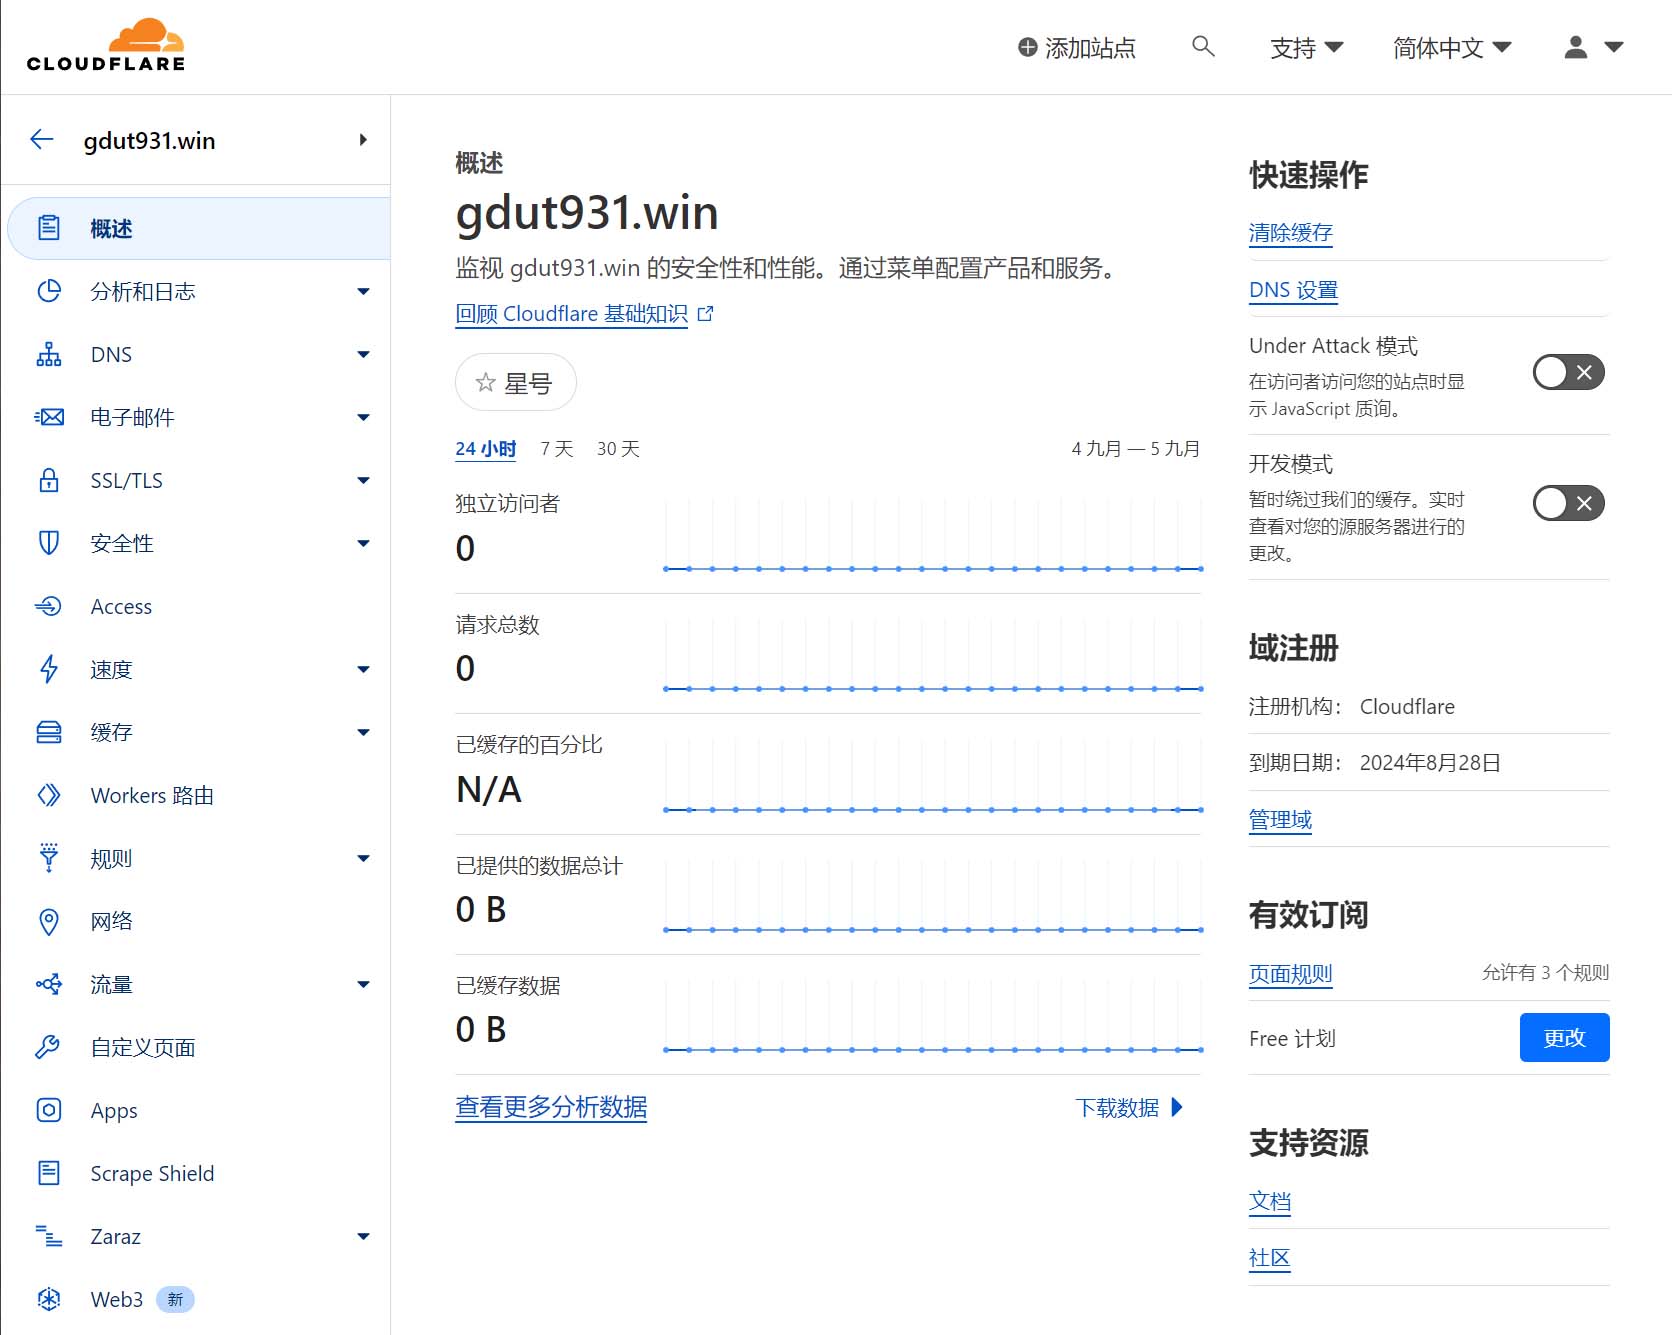
Task: Click the 安全性 shield icon
Action: tap(49, 543)
